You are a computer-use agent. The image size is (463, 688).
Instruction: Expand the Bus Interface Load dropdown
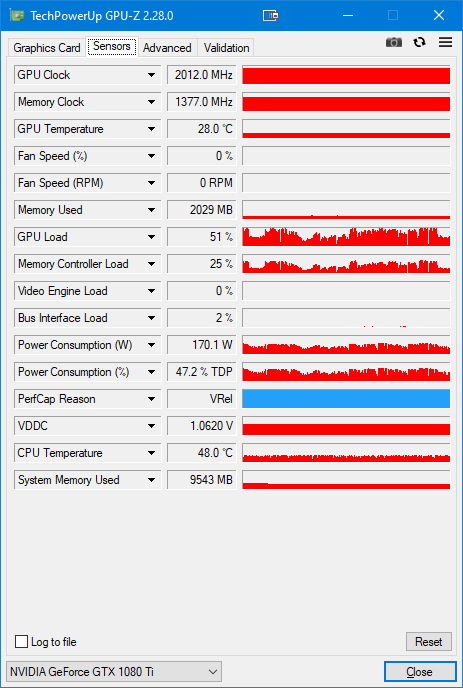[151, 318]
